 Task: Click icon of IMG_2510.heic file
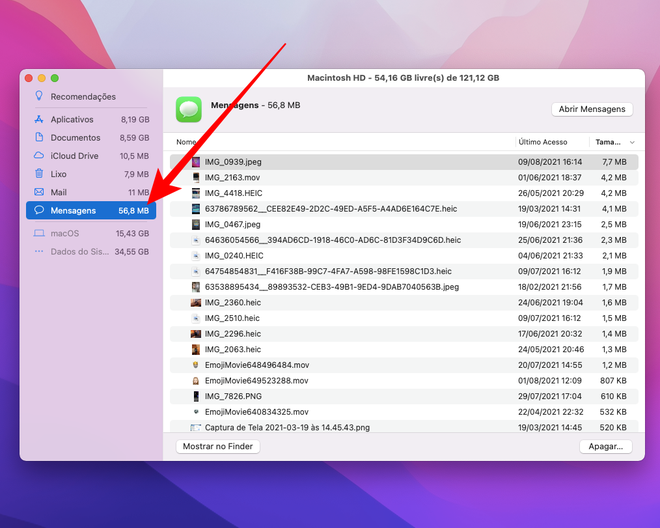pyautogui.click(x=196, y=318)
